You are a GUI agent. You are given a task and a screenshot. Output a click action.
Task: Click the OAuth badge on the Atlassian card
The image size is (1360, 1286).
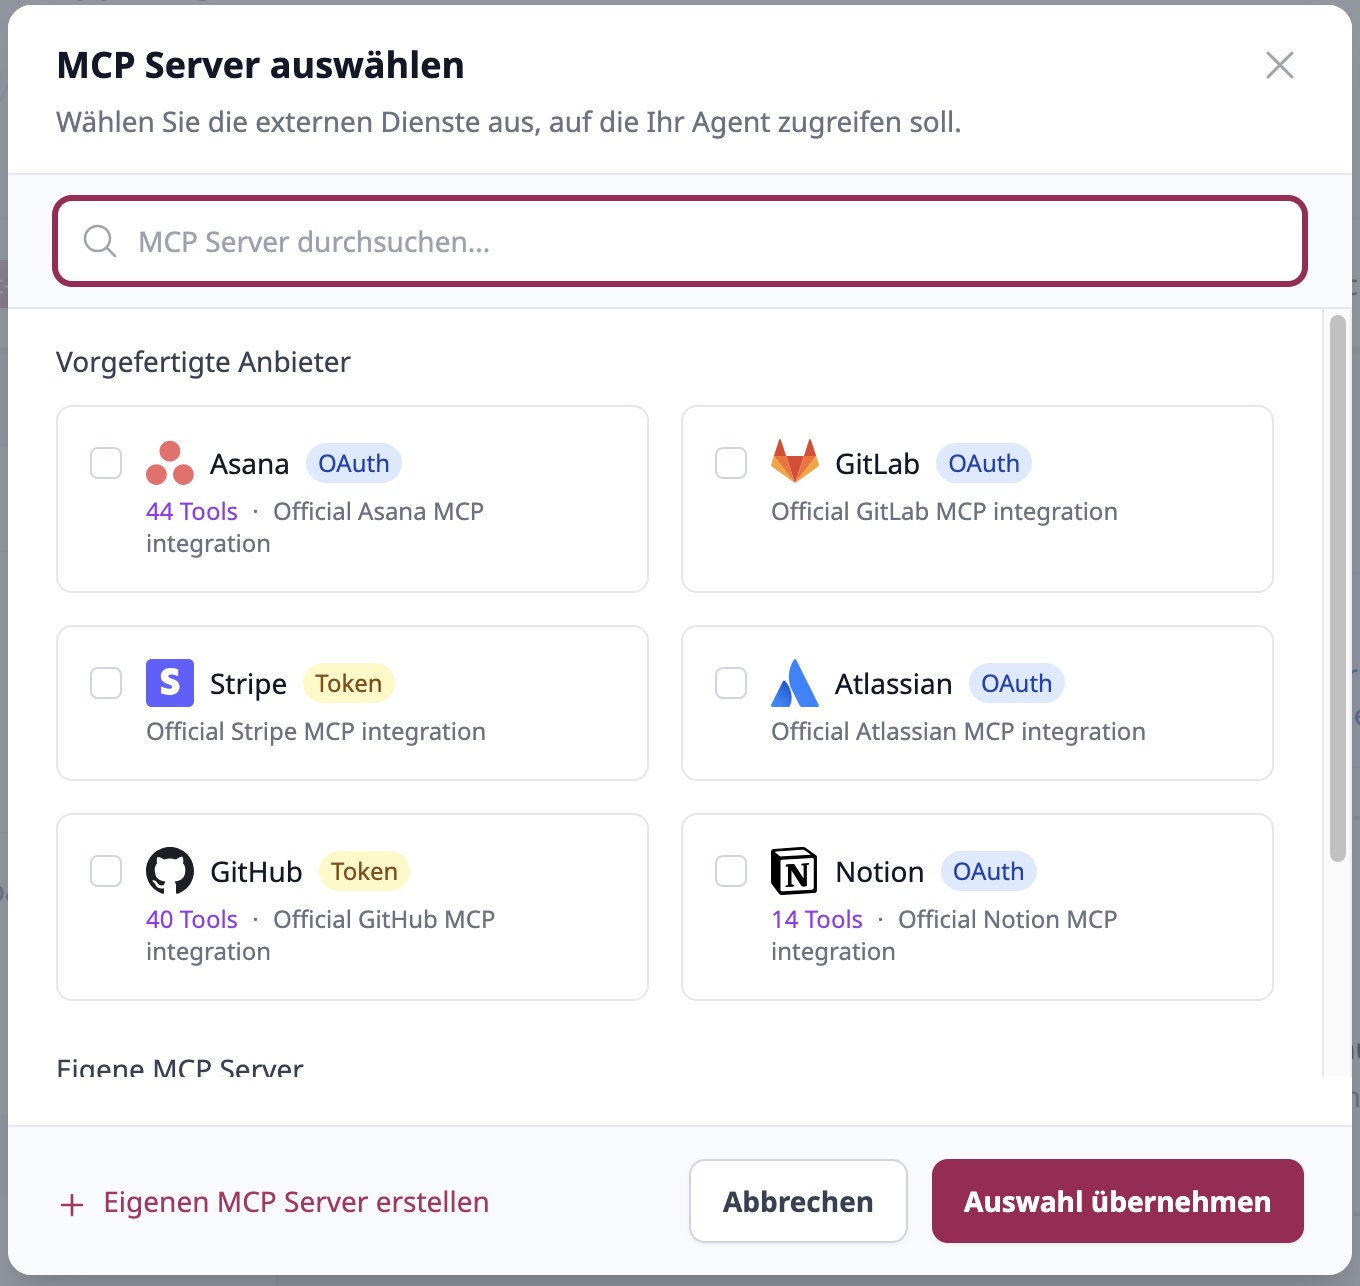1016,683
